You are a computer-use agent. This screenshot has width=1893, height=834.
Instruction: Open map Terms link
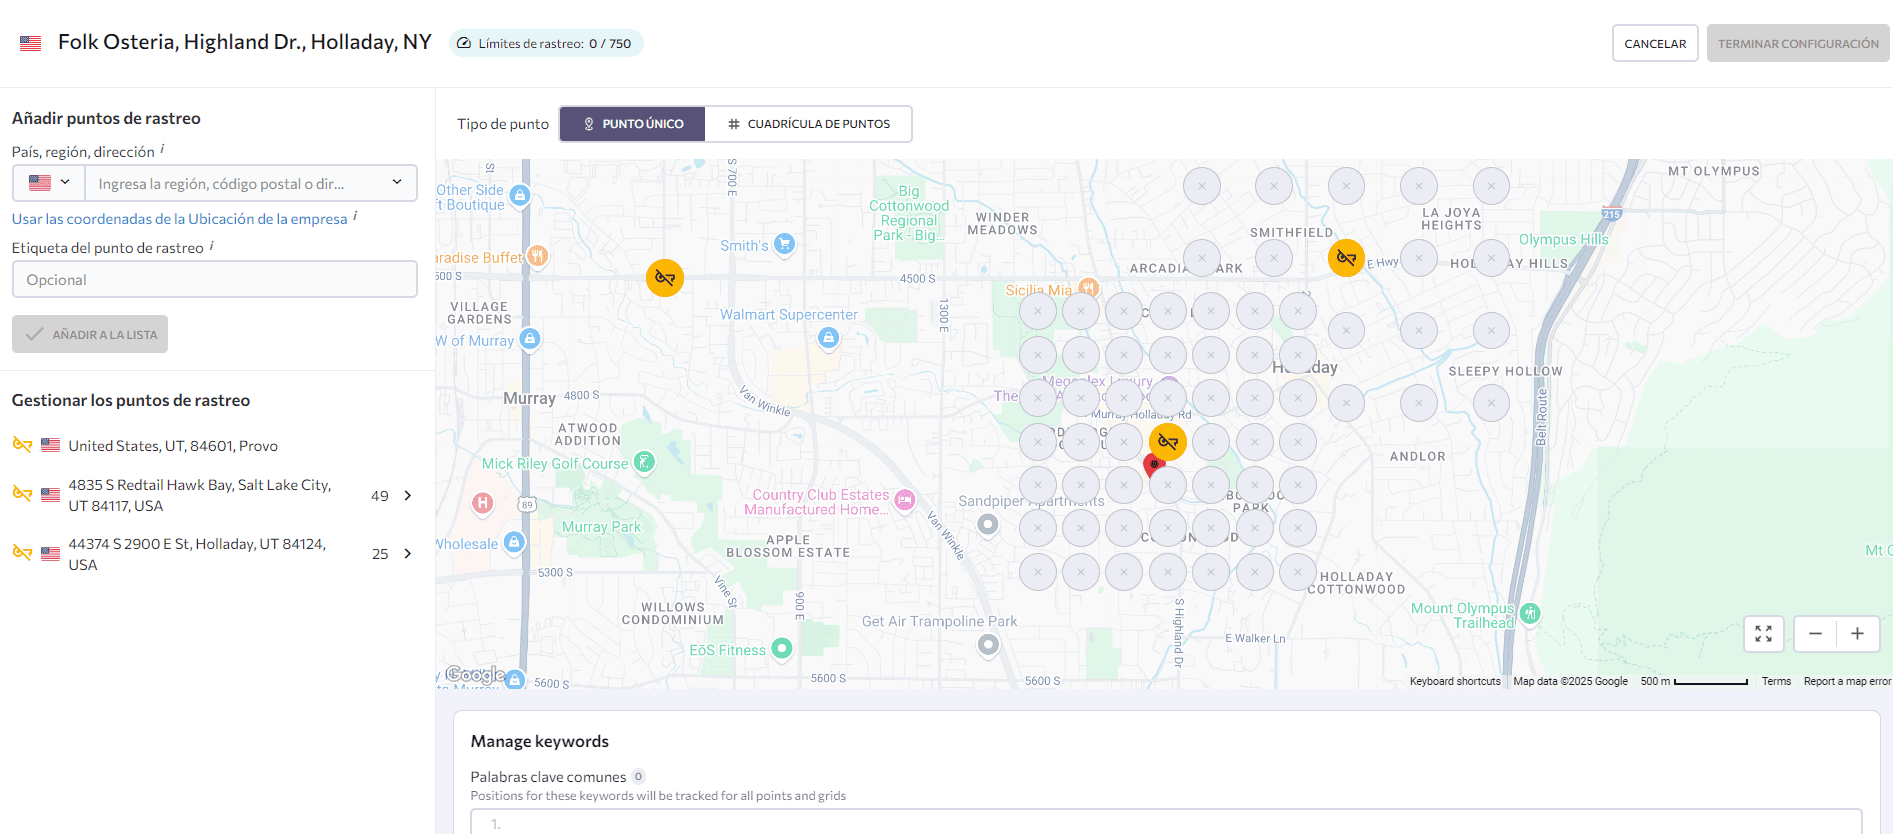(1776, 681)
